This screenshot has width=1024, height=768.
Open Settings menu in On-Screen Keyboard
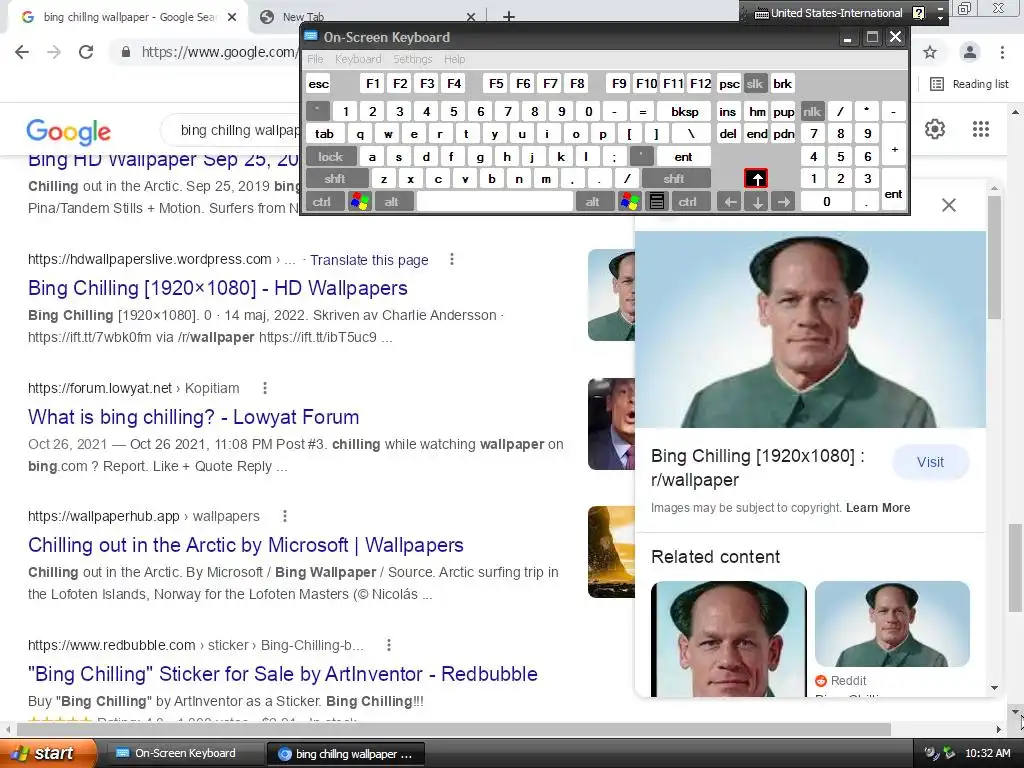[413, 59]
